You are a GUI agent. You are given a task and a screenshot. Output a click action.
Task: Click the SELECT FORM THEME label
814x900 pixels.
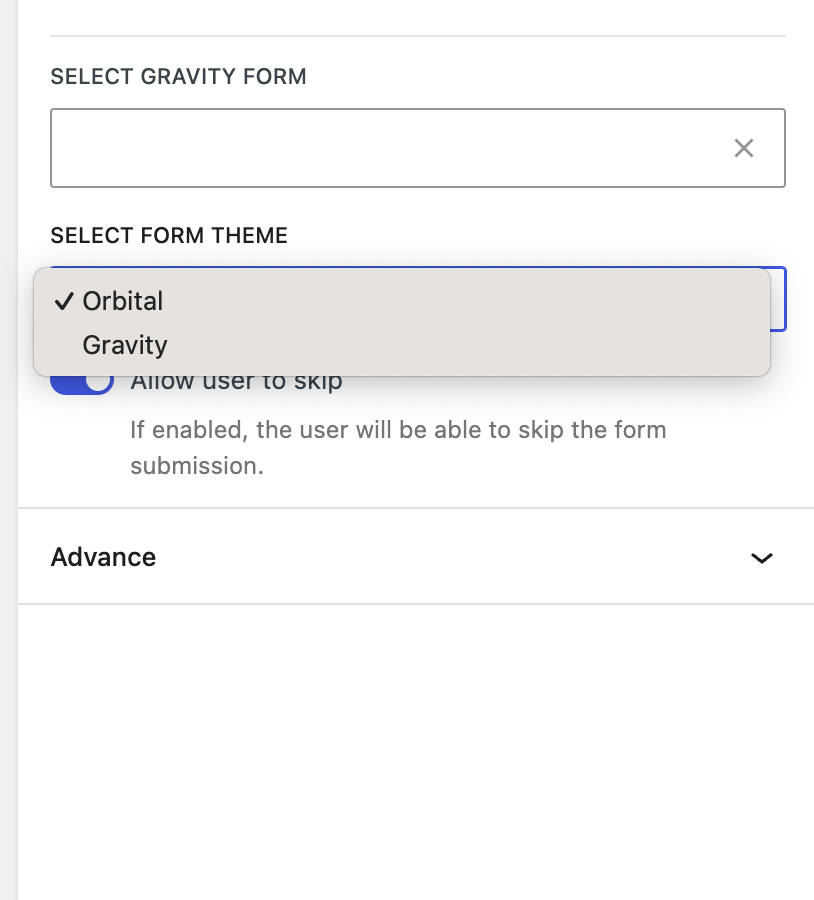[x=169, y=236]
